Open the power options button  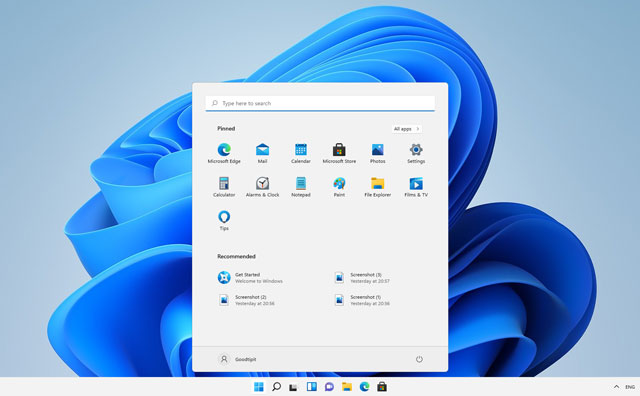[x=419, y=359]
